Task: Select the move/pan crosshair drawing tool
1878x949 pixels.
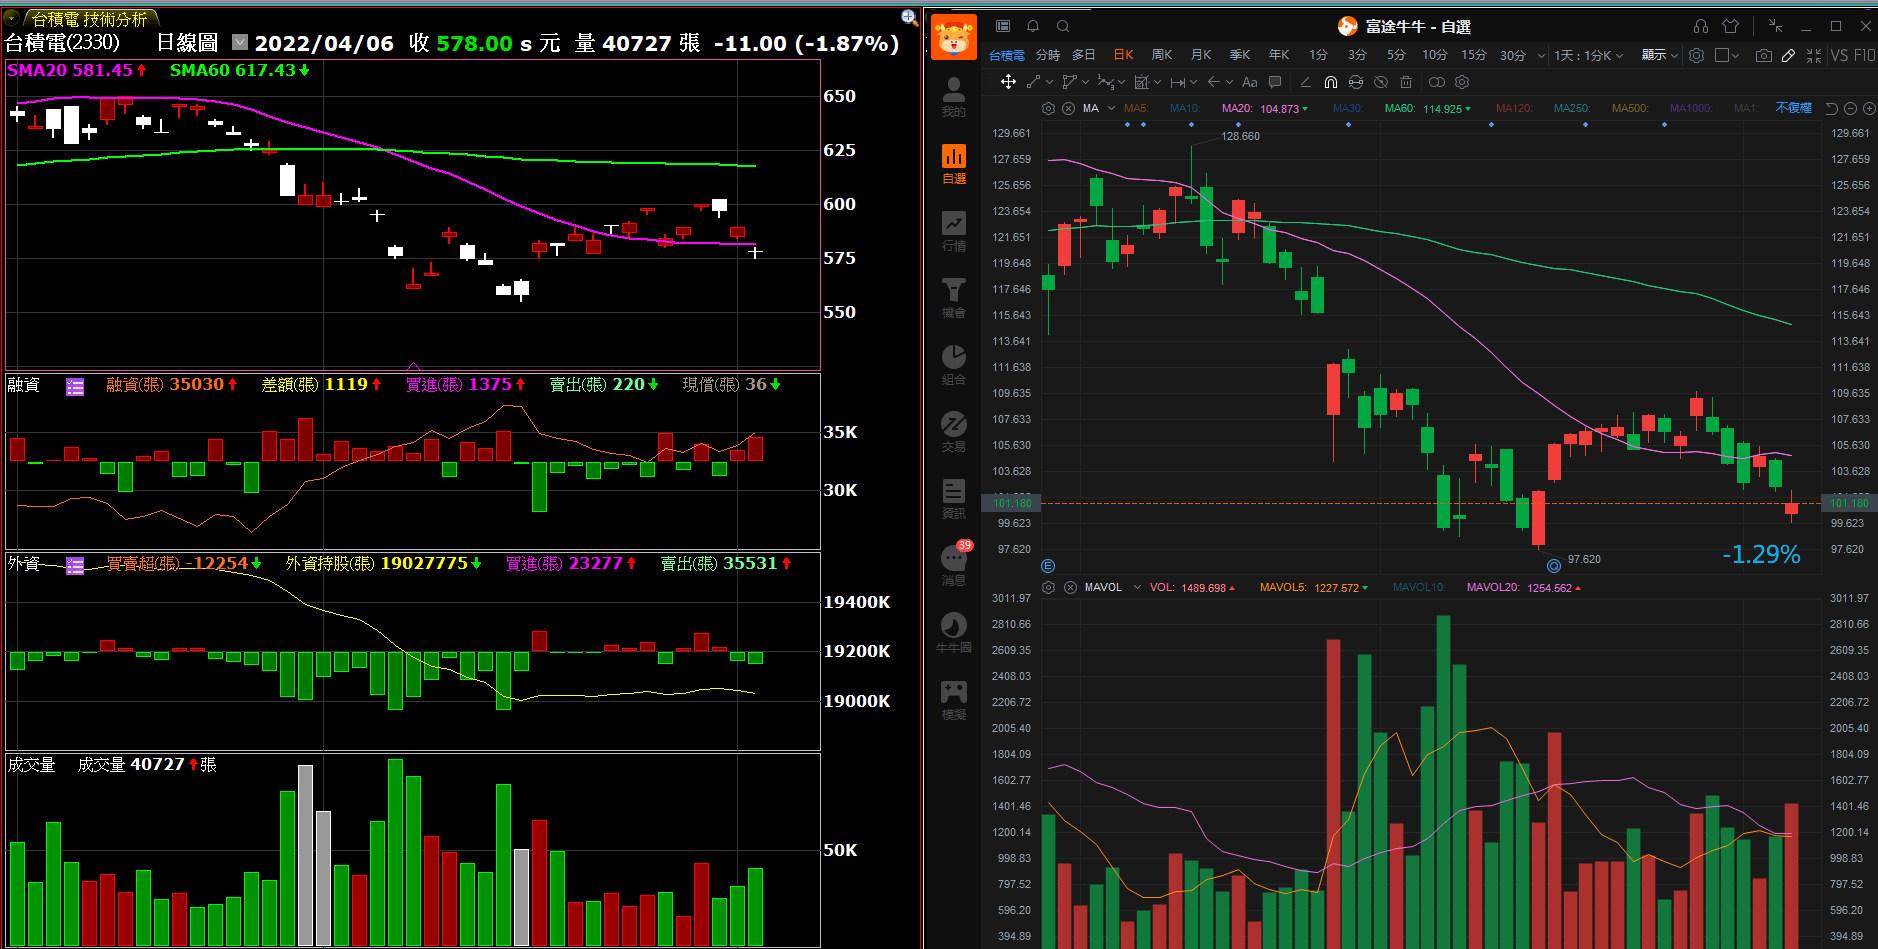Action: [1008, 82]
